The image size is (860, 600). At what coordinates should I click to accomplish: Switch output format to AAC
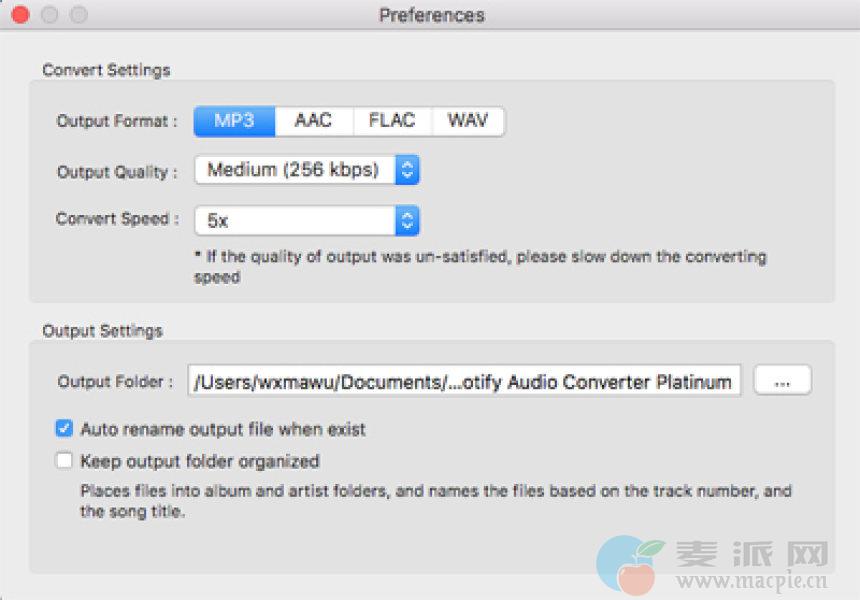coord(313,121)
